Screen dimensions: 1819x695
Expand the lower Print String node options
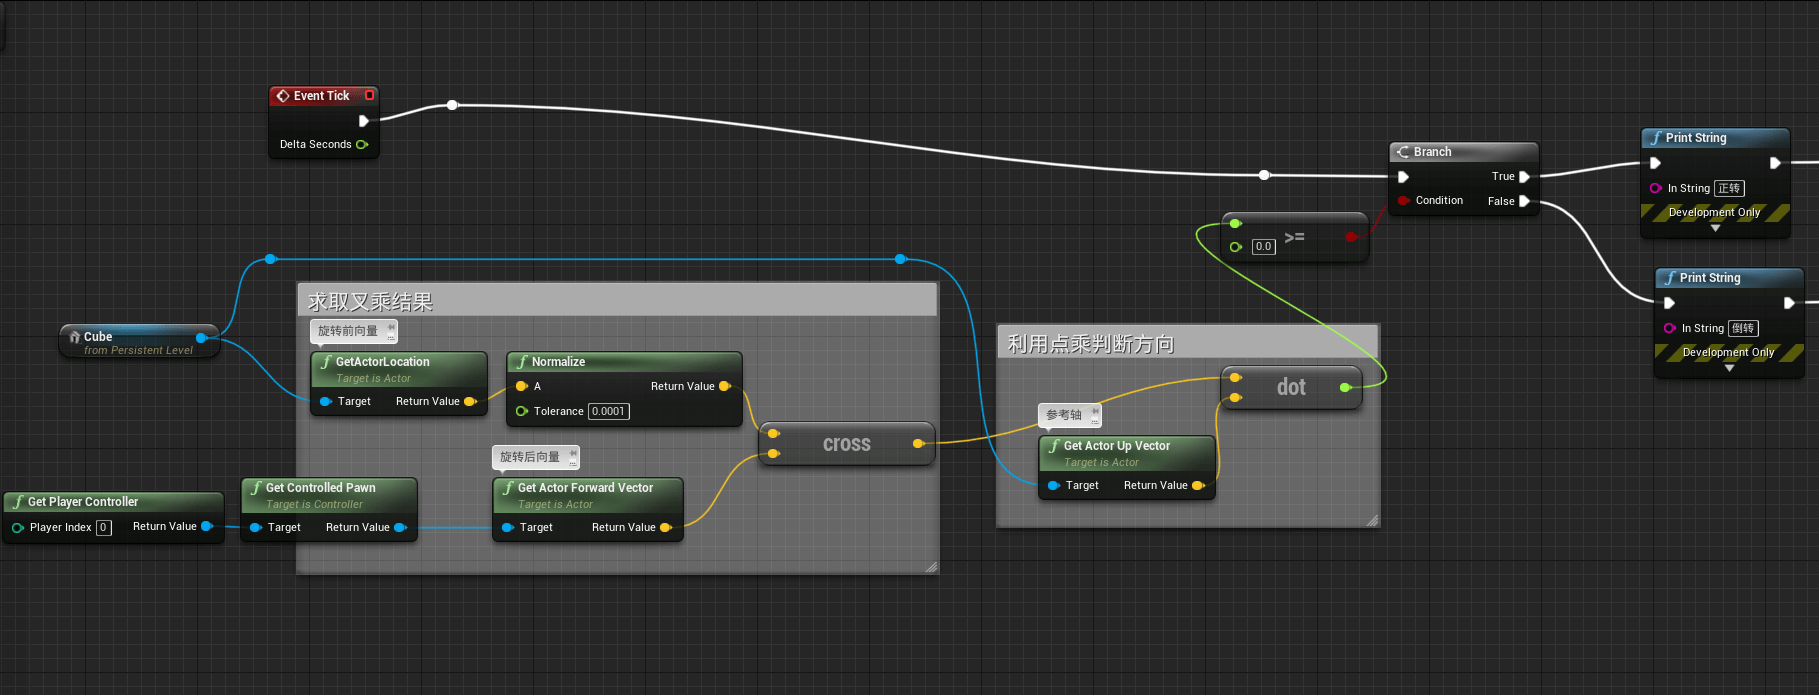[x=1729, y=368]
